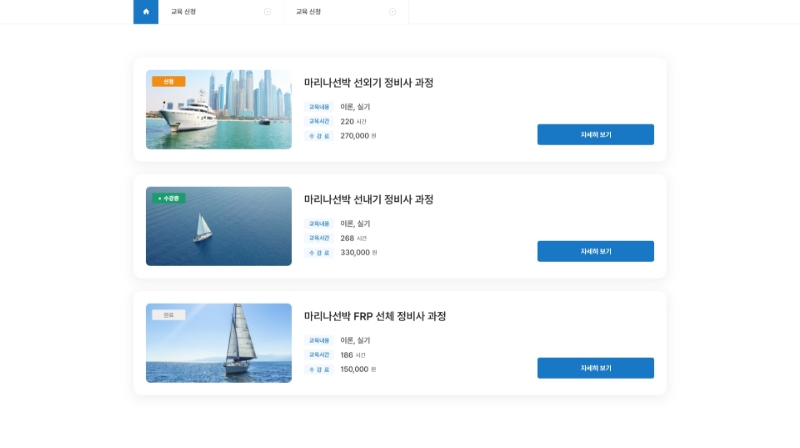Open the sailboat on open sea thumbnail
The height and width of the screenshot is (448, 800).
(219, 226)
